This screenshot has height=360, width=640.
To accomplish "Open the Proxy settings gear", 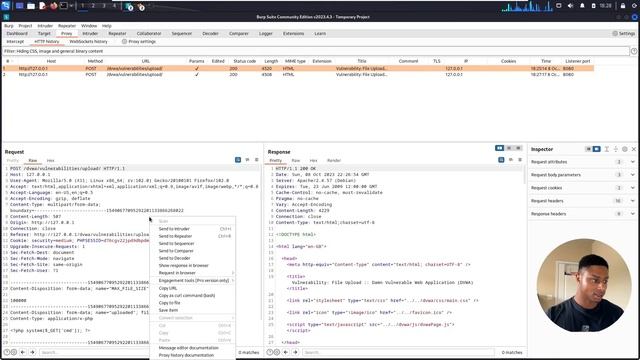I will 124,42.
